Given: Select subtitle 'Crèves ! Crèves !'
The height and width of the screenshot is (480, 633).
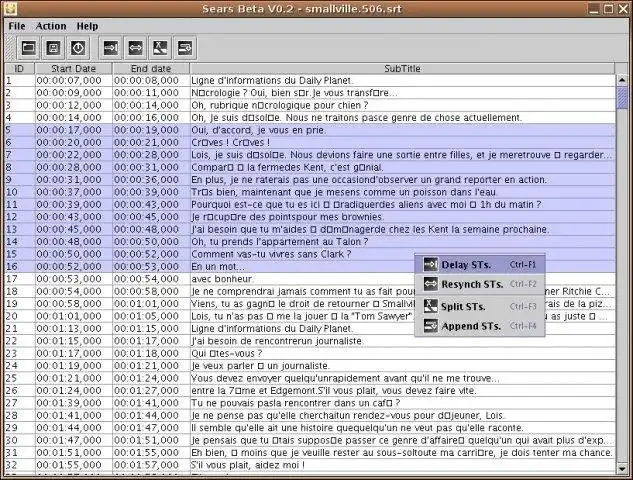Looking at the screenshot, I should pyautogui.click(x=402, y=143).
